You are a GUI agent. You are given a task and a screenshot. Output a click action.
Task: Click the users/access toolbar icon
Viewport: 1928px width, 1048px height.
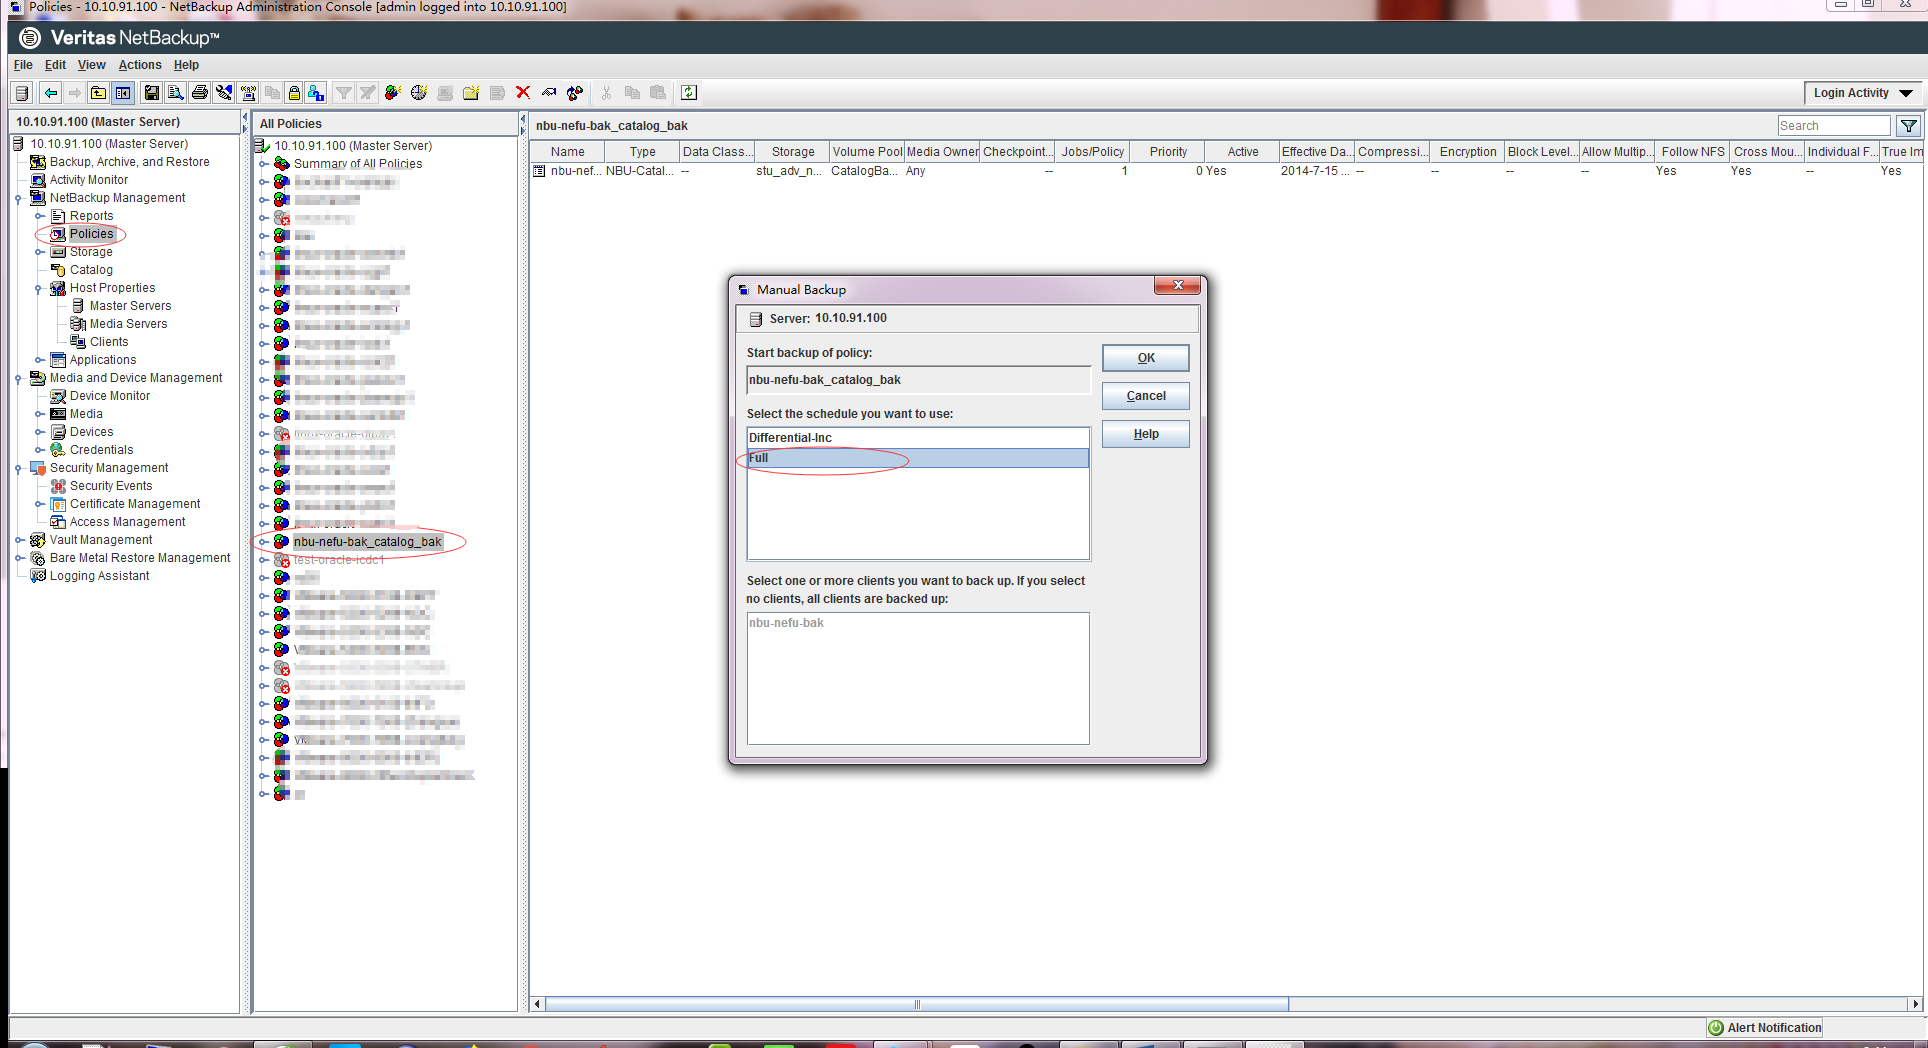[x=316, y=93]
